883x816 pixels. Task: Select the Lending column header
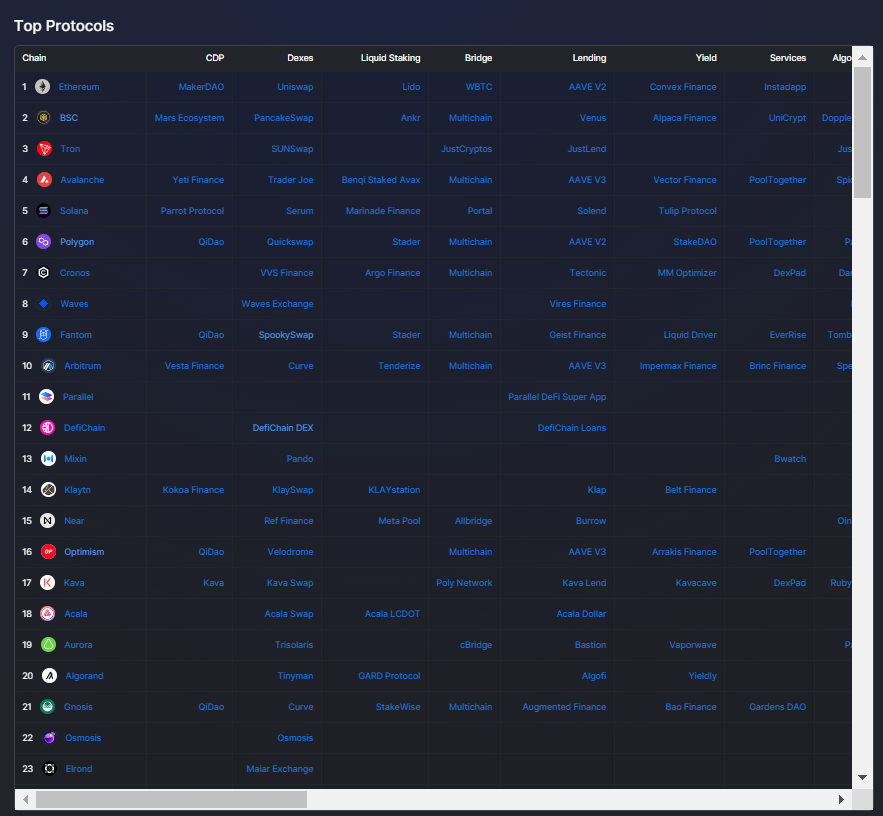tap(589, 58)
